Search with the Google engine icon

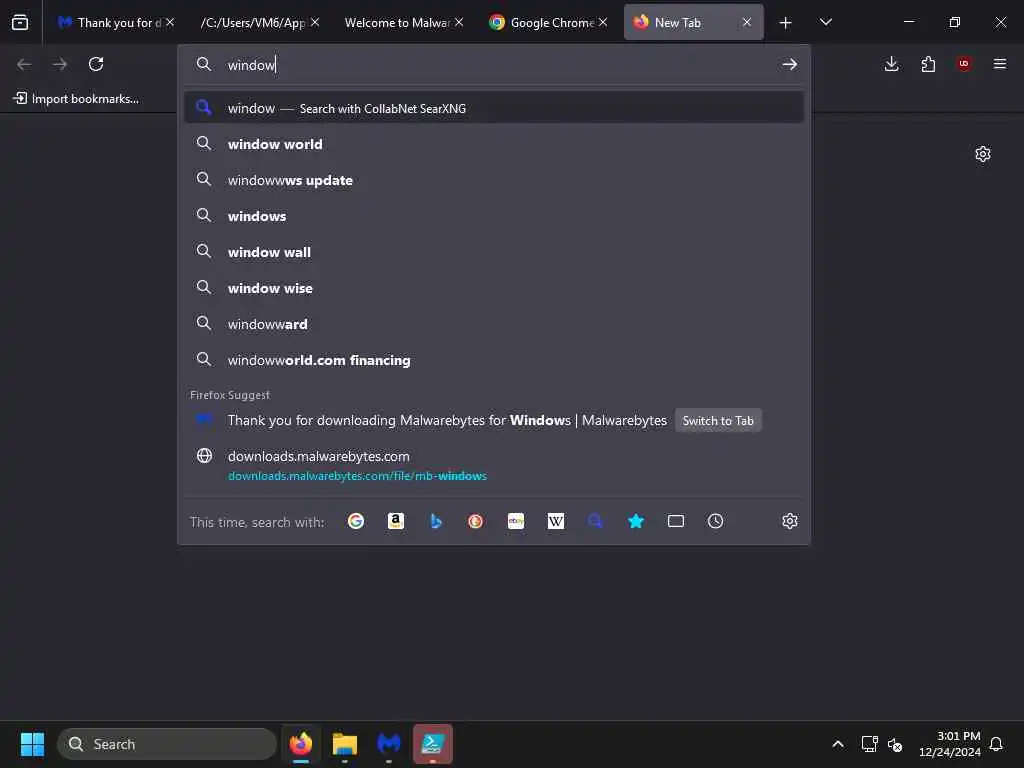click(356, 521)
